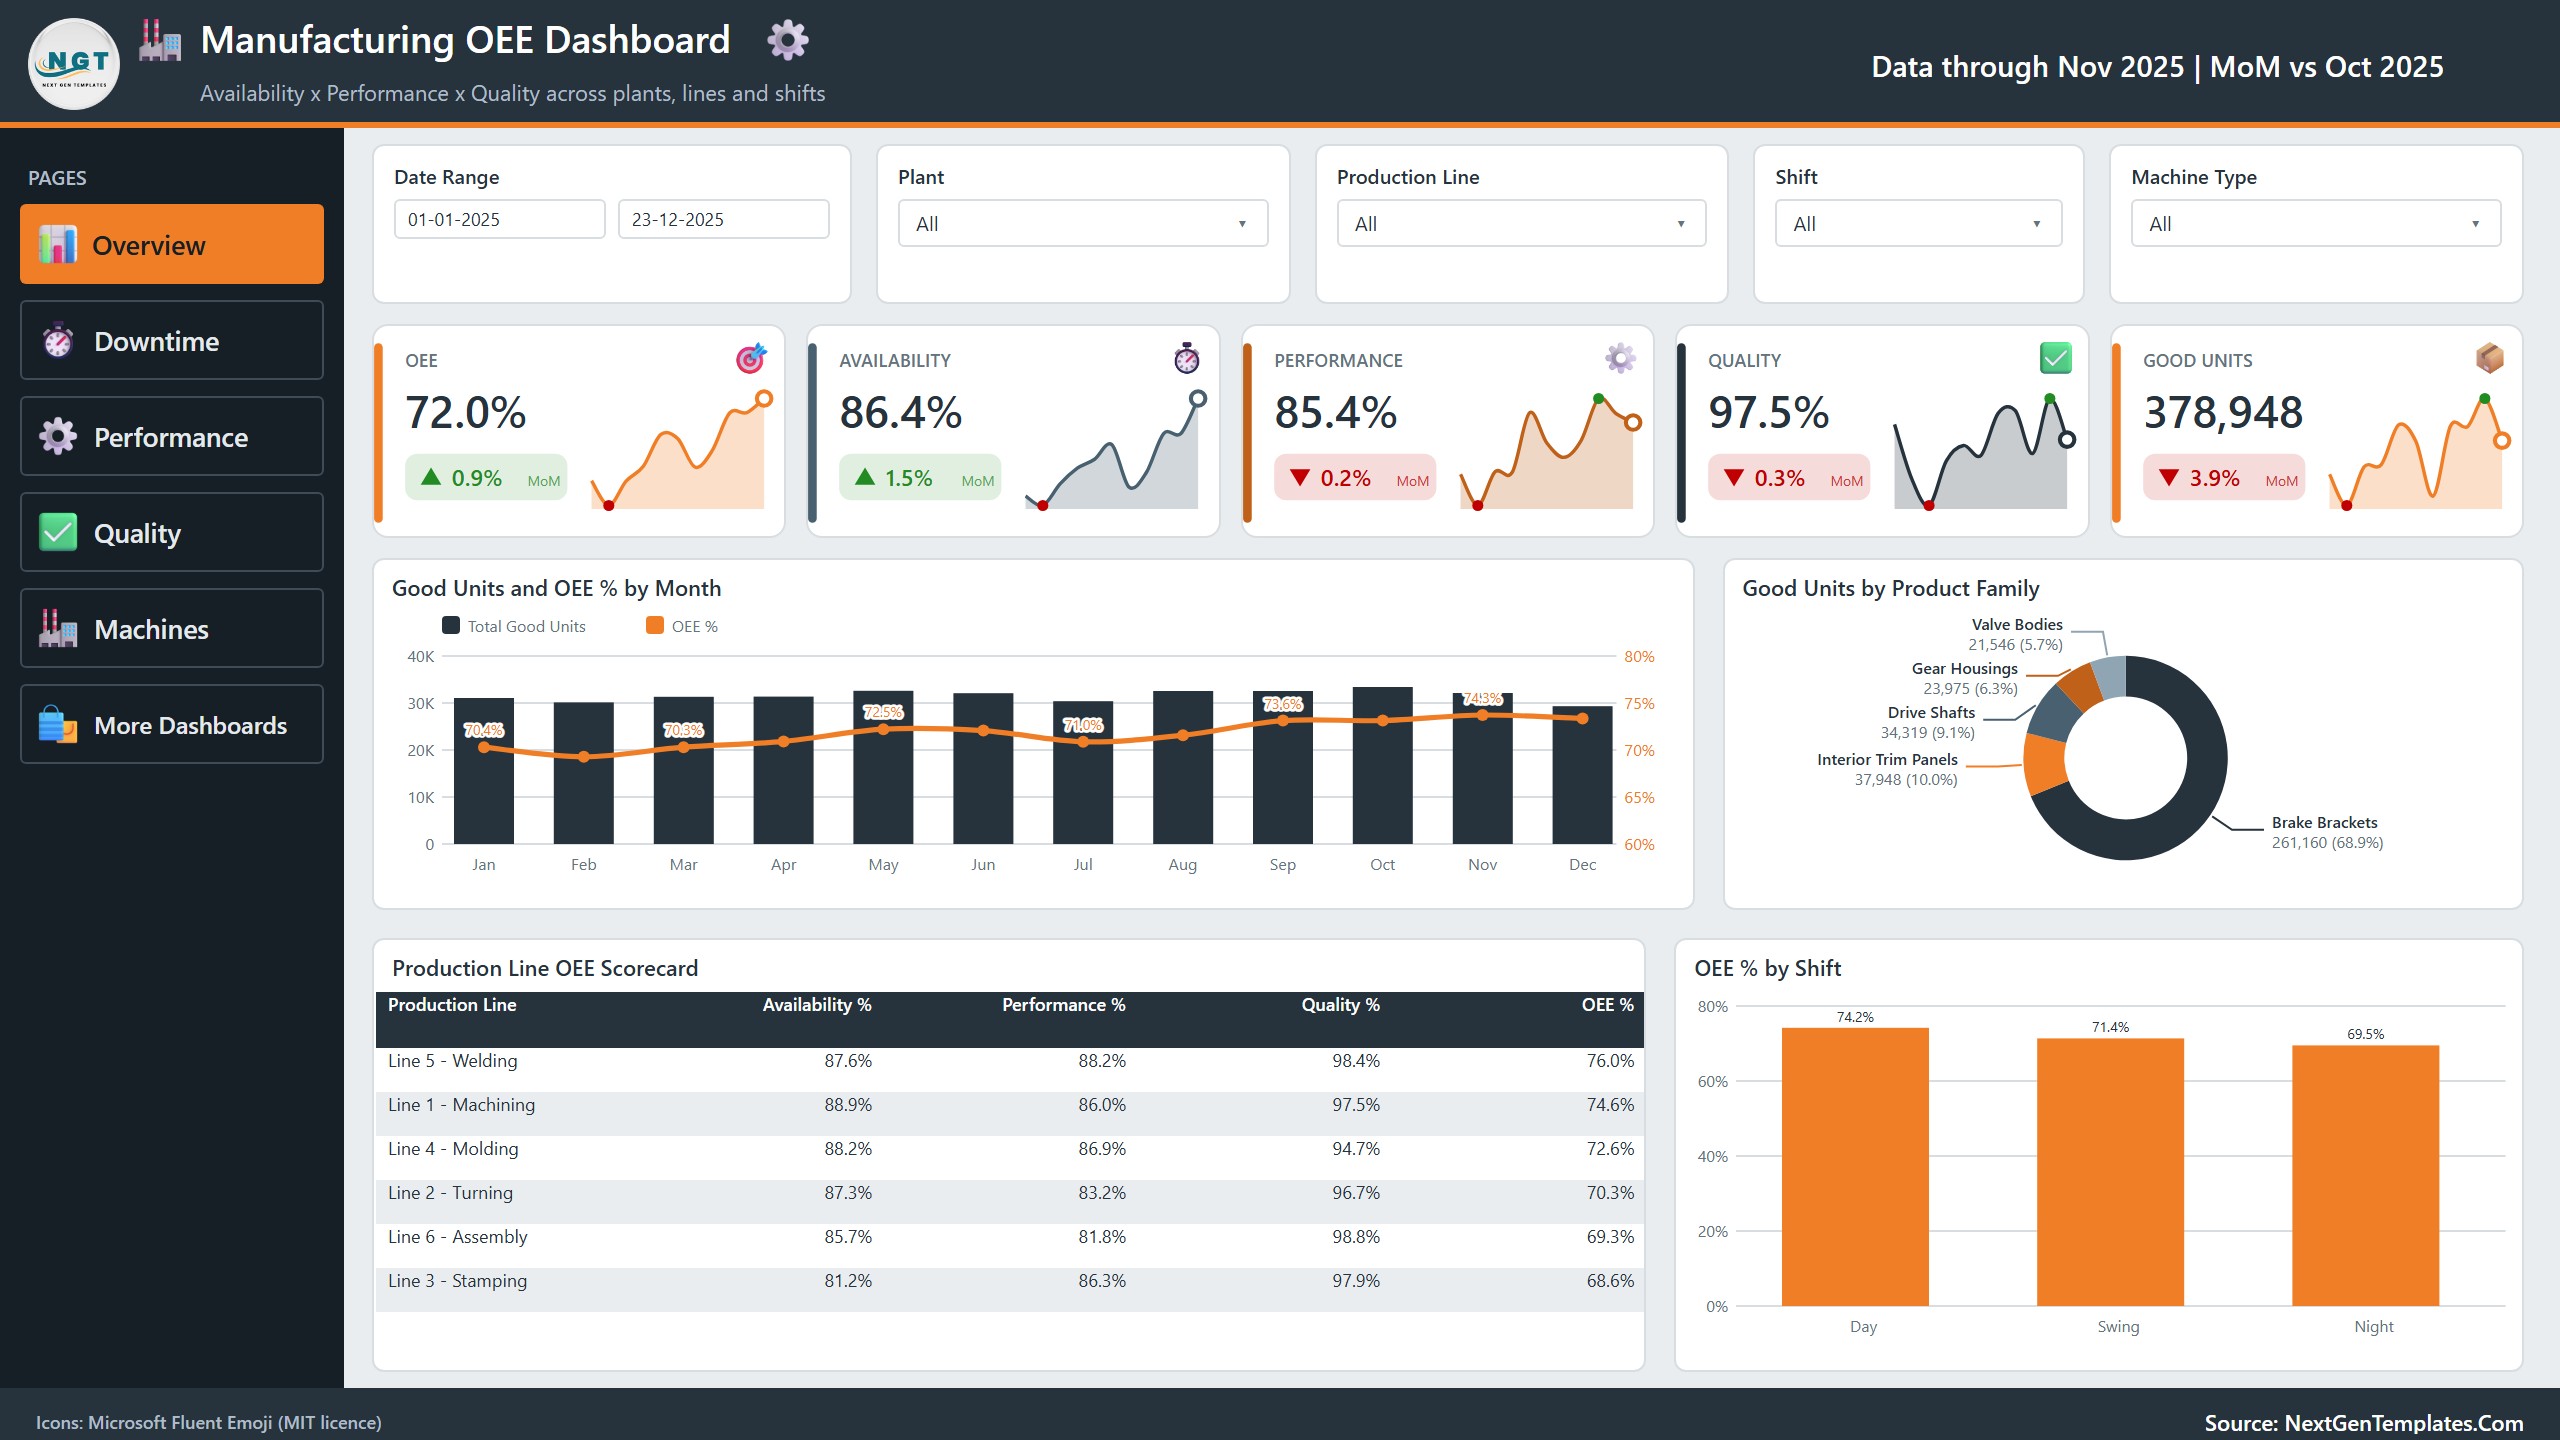This screenshot has height=1440, width=2560.
Task: Click the stopwatch icon on Downtime page
Action: [x=58, y=341]
